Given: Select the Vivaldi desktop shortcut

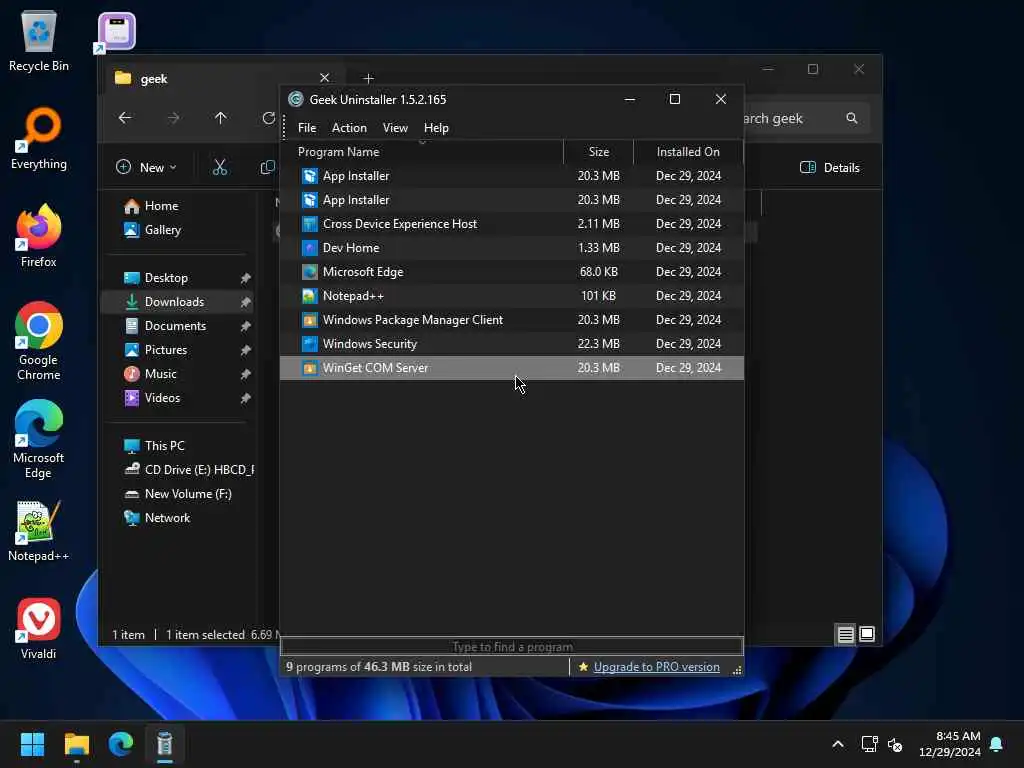Looking at the screenshot, I should click(39, 629).
